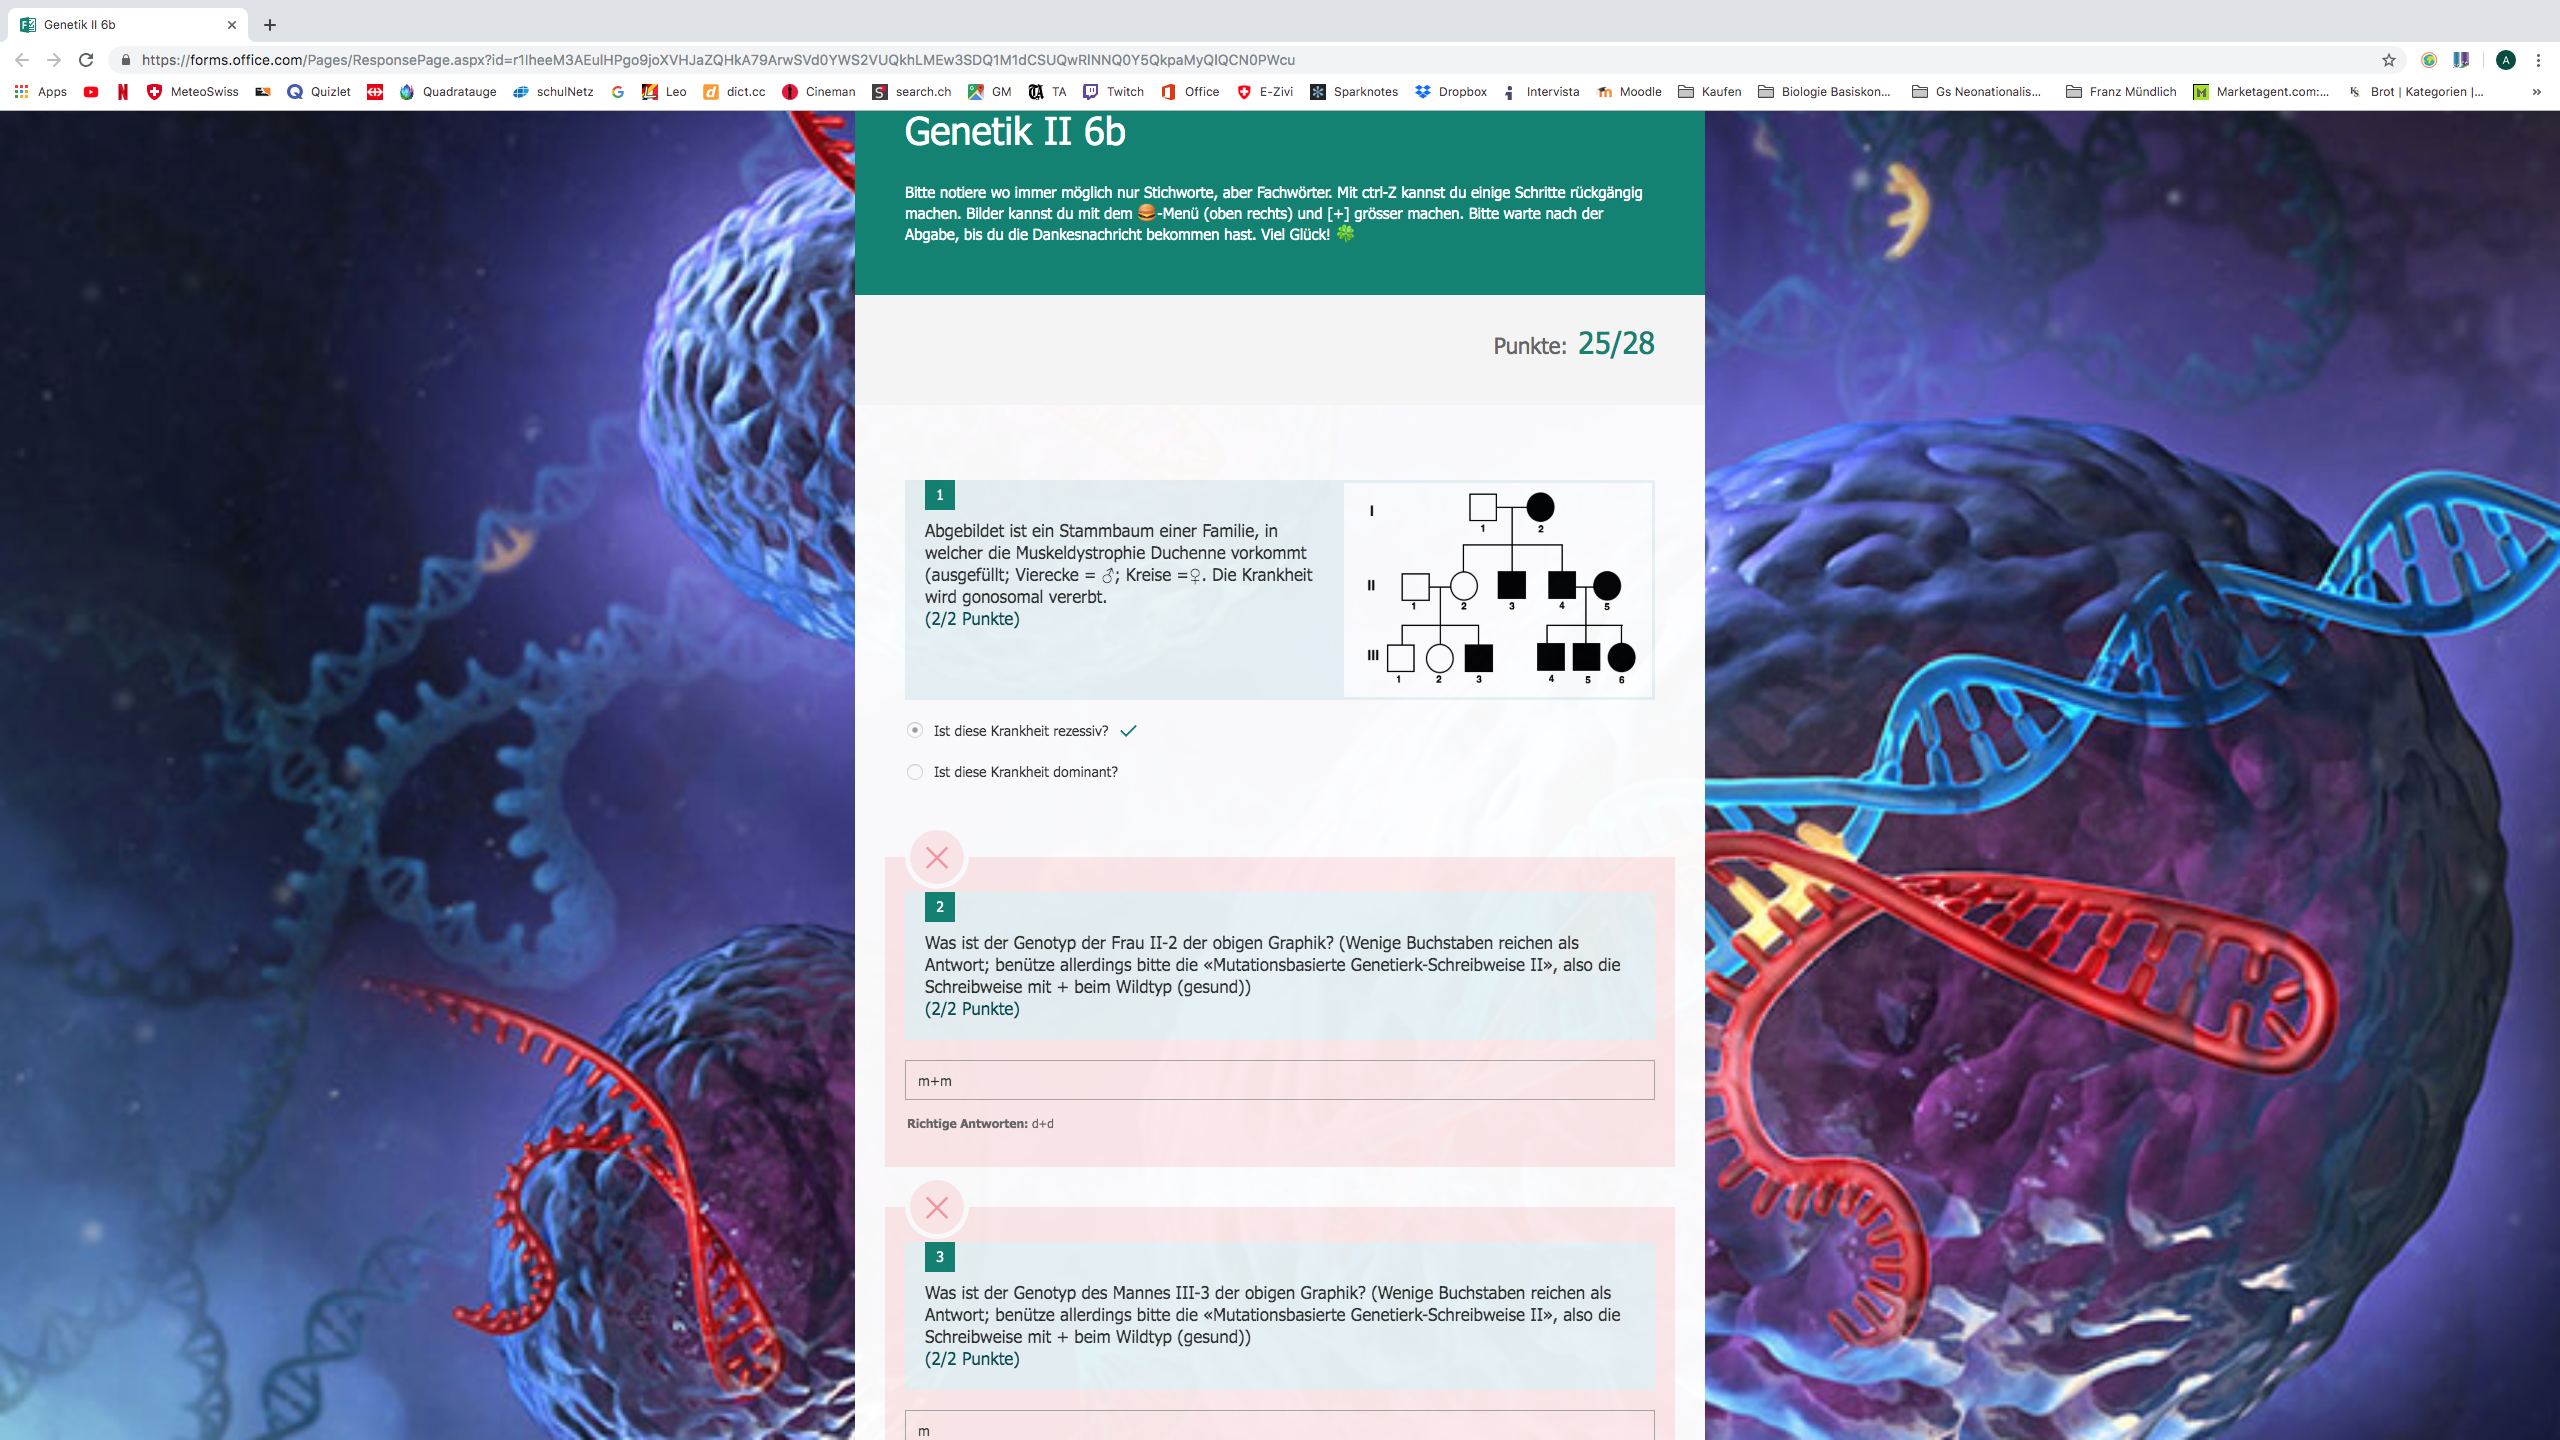
Task: Open the Dropbox bookmark
Action: (x=1450, y=92)
